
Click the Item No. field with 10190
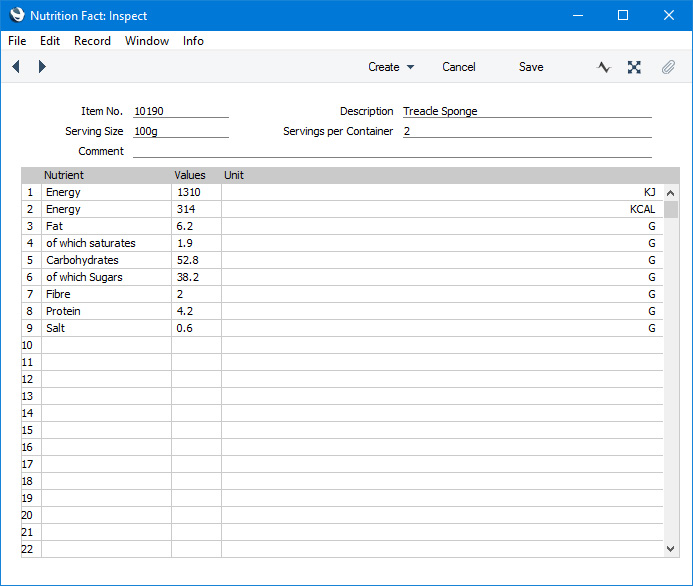(181, 111)
